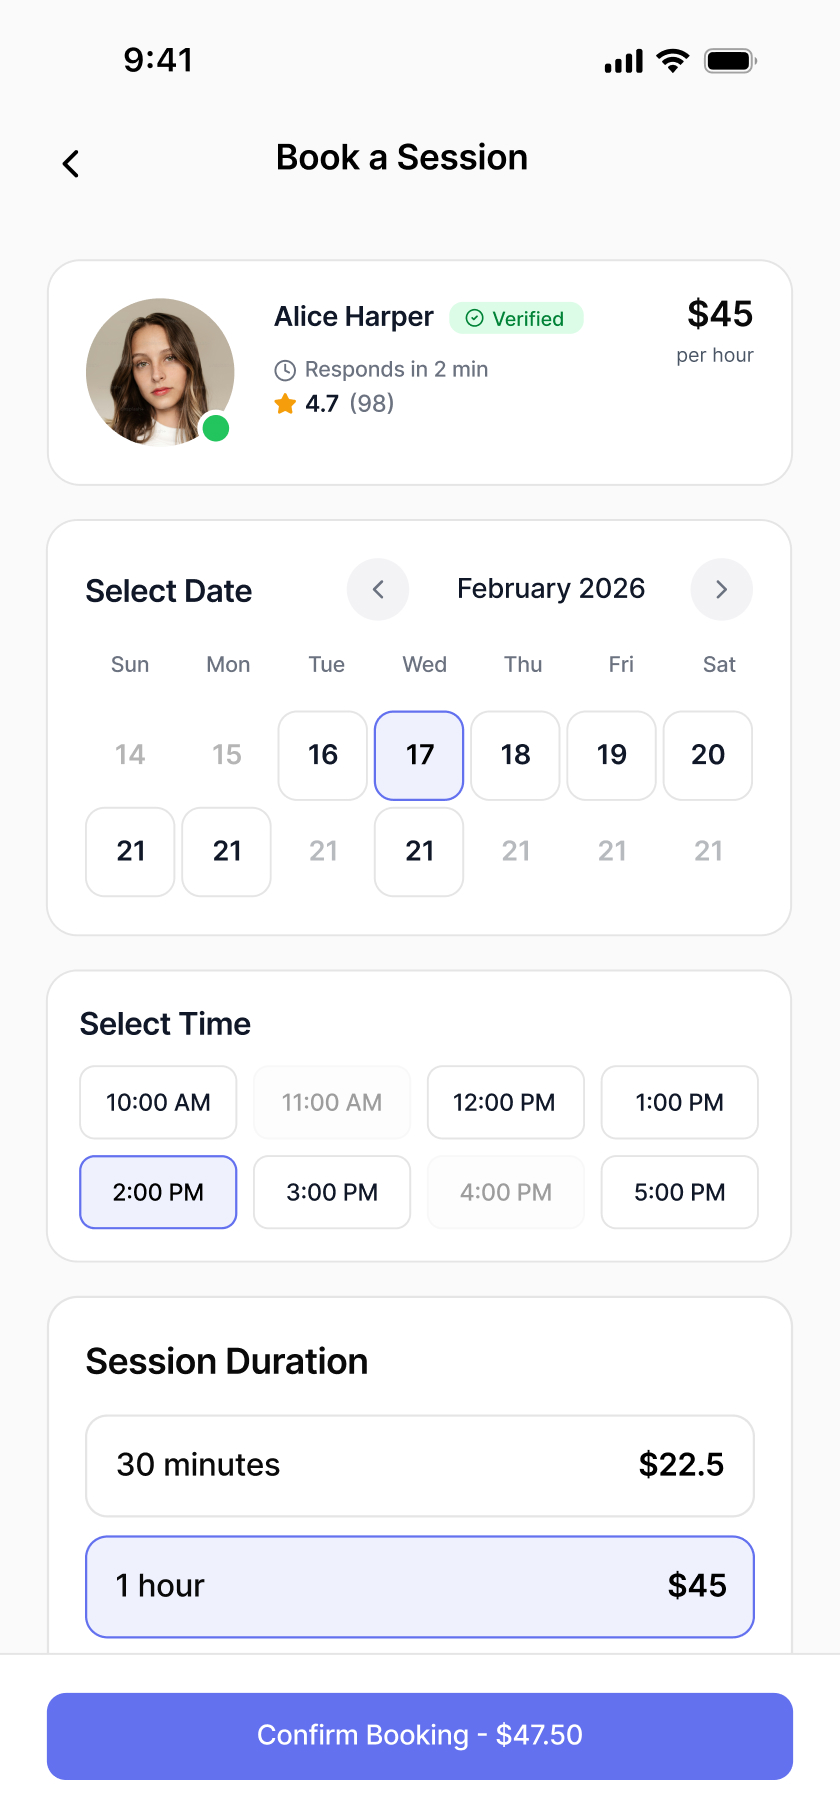Open Alice Harper's profile photo
The image size is (840, 1820).
click(x=160, y=372)
